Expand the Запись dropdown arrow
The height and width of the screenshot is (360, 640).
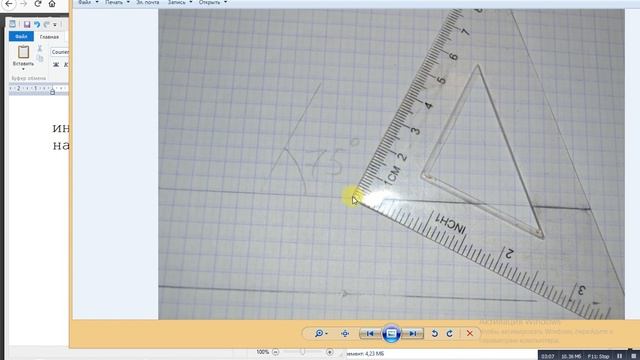click(x=191, y=2)
